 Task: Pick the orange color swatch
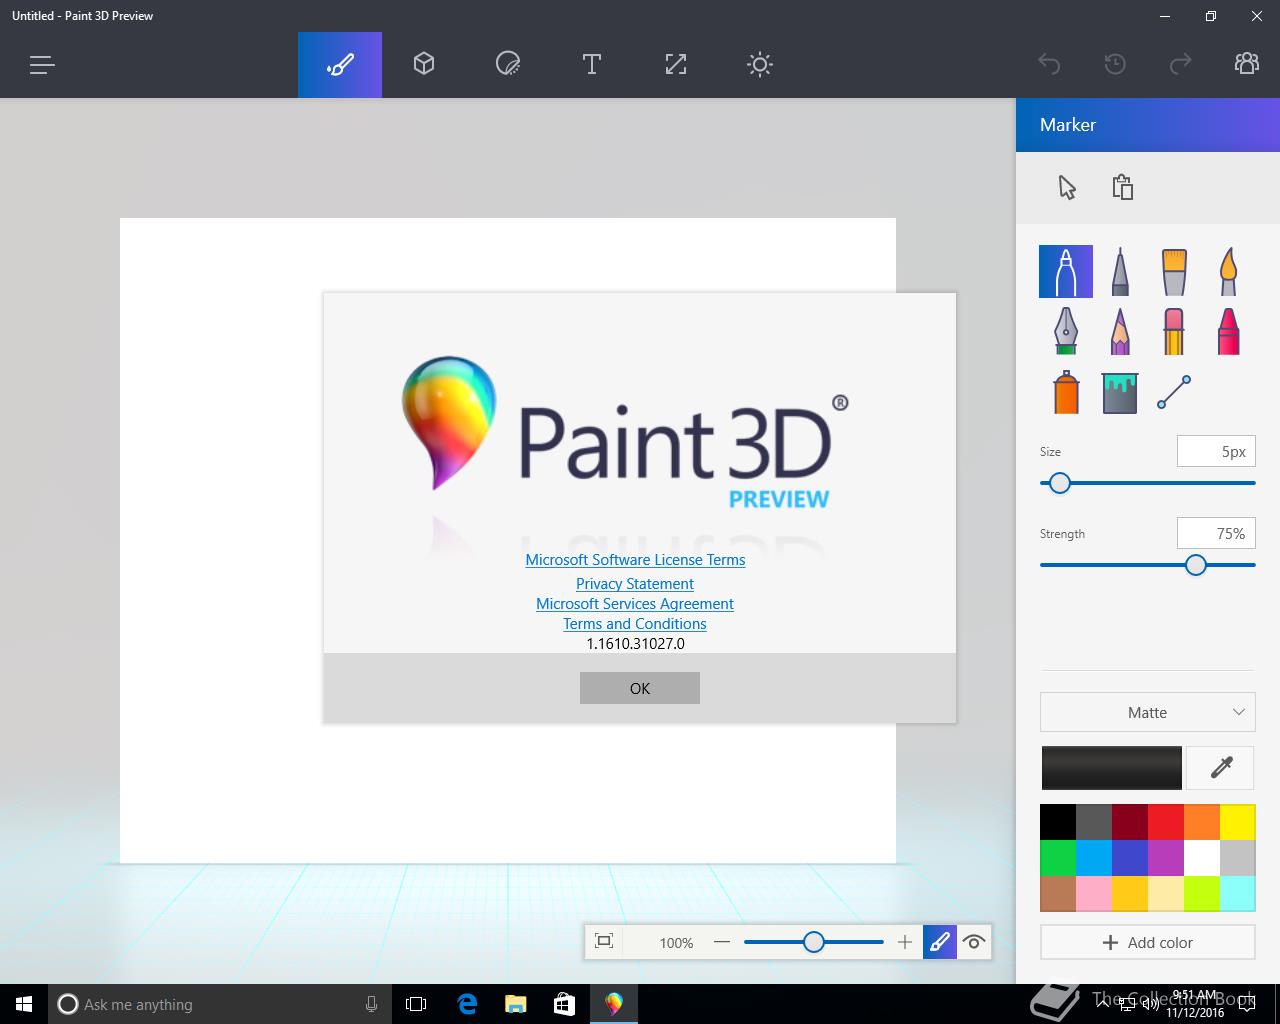(1202, 822)
